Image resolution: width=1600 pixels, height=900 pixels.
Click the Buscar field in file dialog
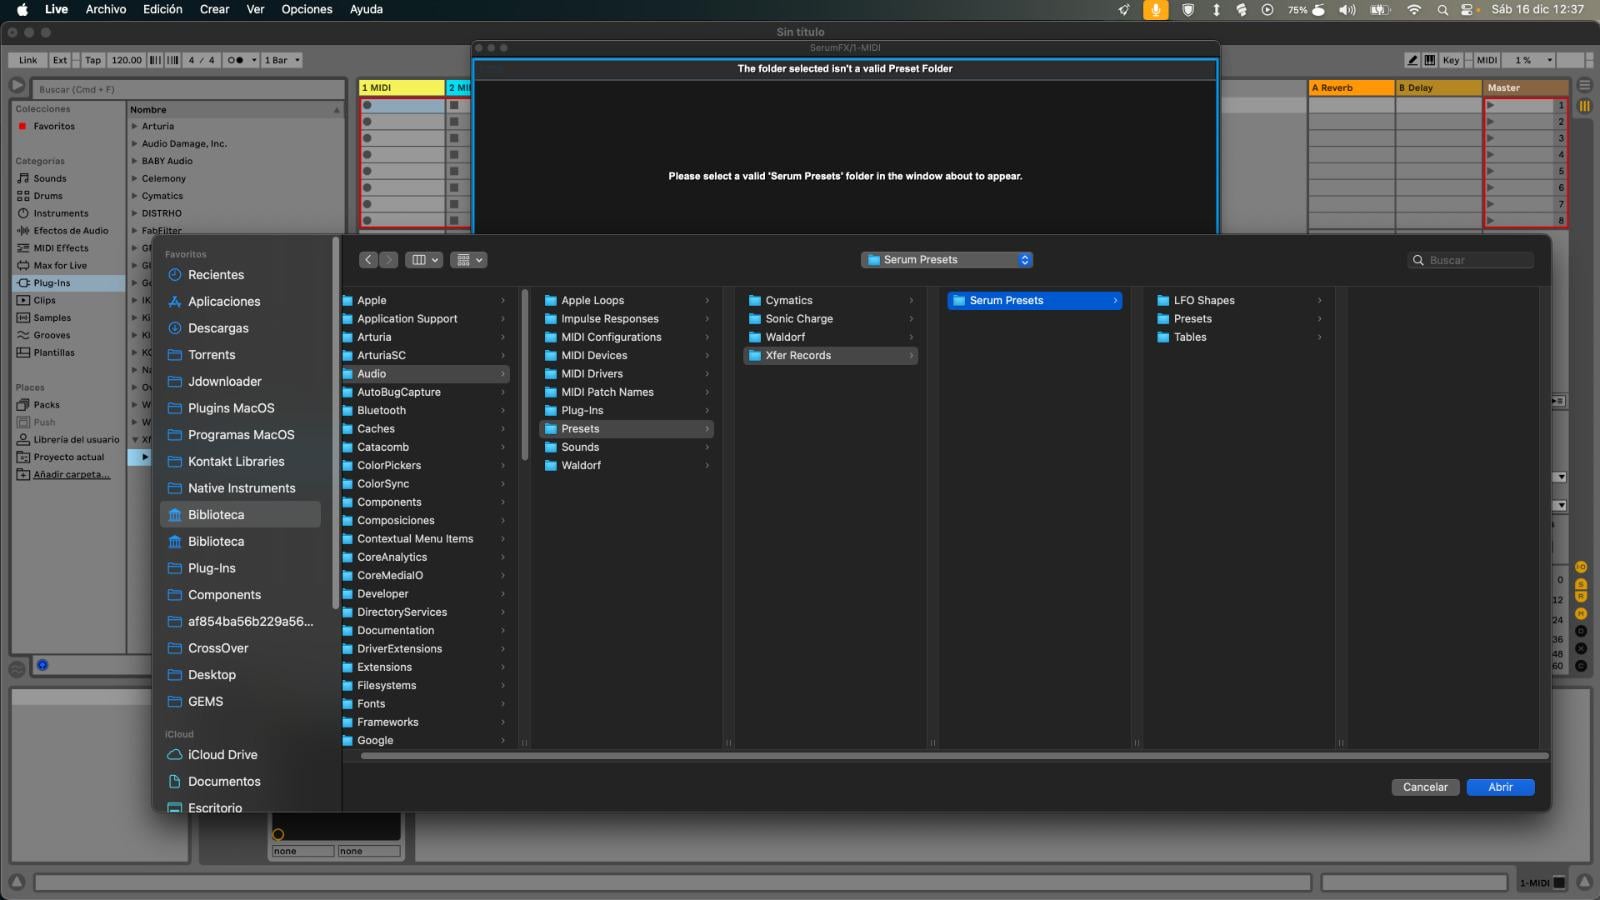tap(1470, 260)
